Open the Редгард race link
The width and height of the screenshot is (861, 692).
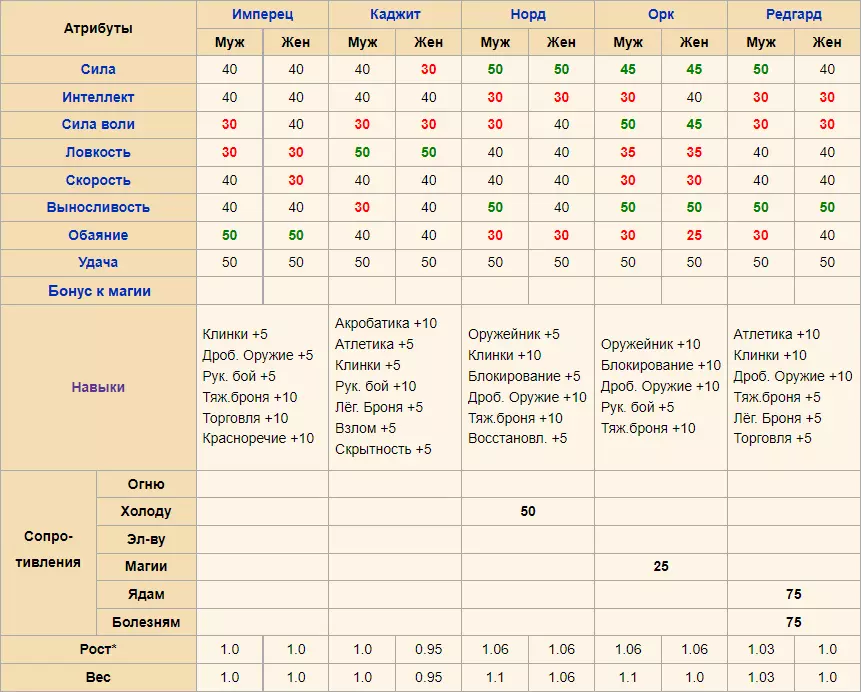[793, 14]
